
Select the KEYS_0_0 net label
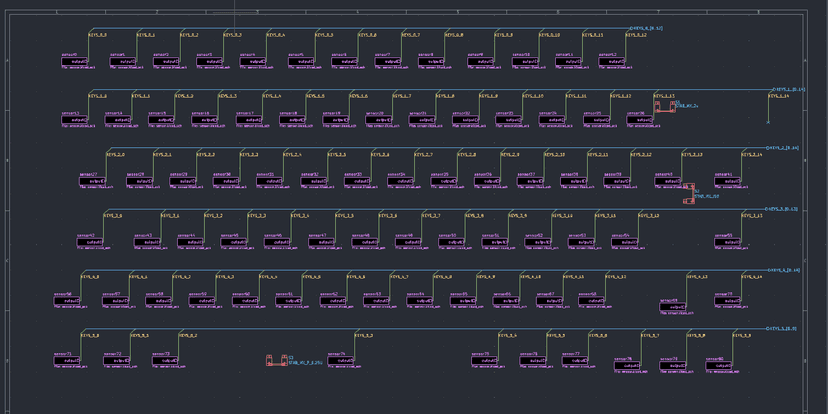100,35
